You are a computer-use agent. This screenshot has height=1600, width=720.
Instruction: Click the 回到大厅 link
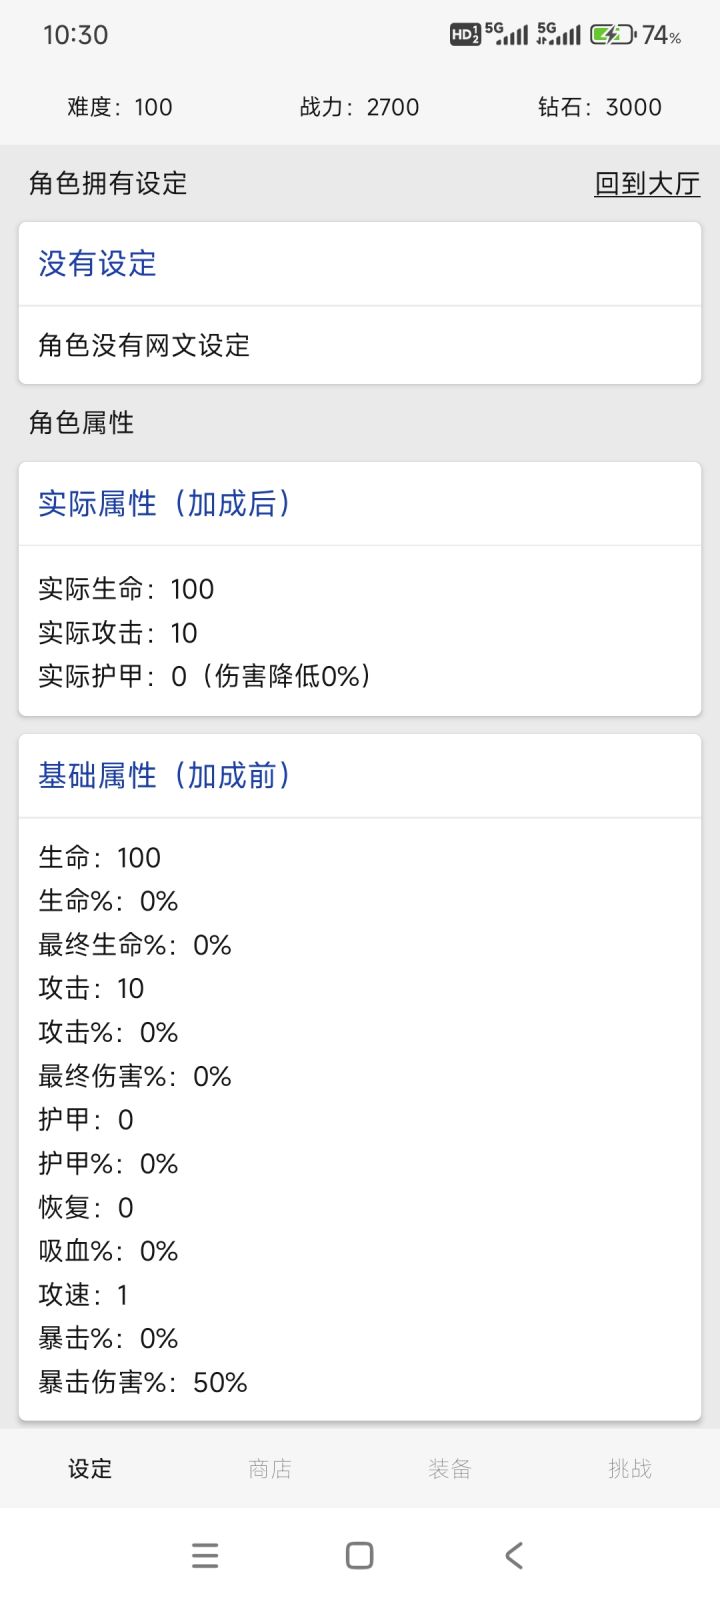click(x=647, y=184)
